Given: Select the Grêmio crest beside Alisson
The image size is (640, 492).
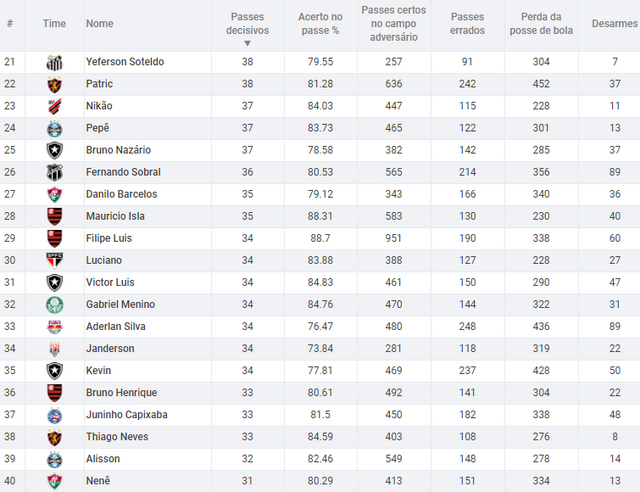Looking at the screenshot, I should coord(54,459).
